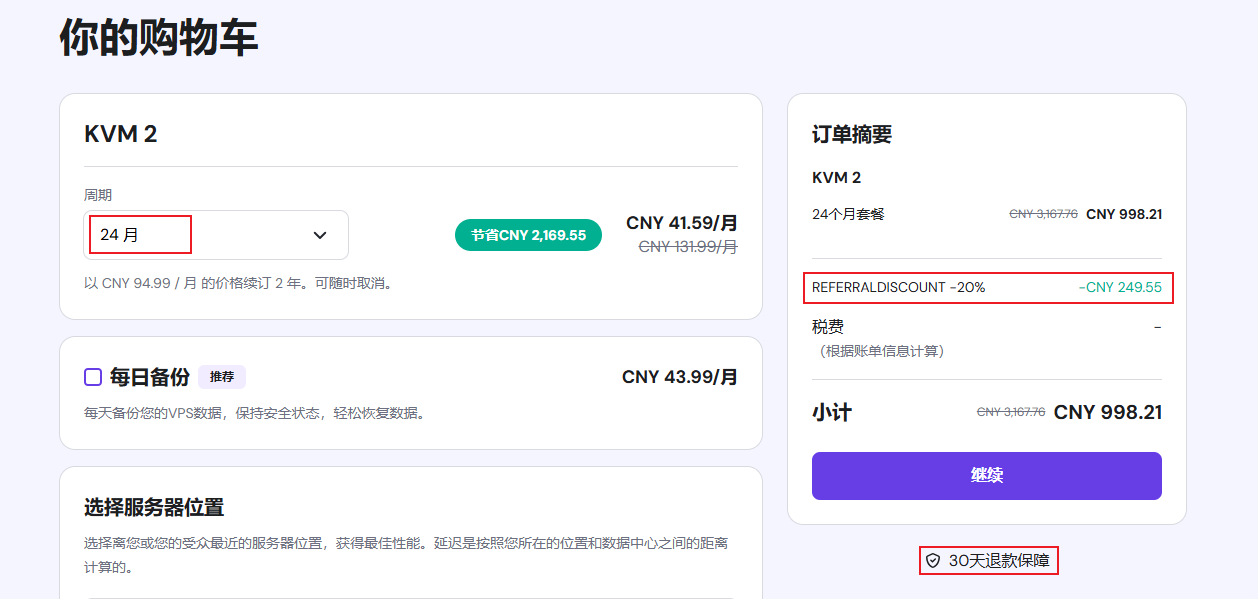Click the 税费 tax row label
The image size is (1258, 599).
(828, 327)
